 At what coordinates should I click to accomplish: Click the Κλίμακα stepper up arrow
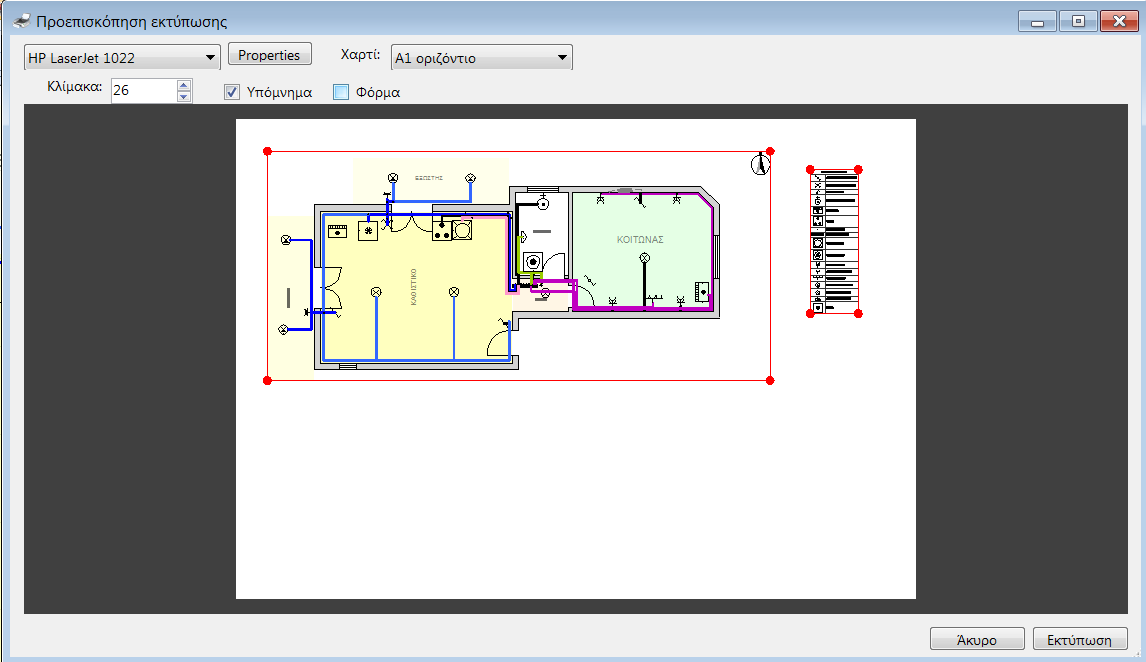tap(183, 84)
